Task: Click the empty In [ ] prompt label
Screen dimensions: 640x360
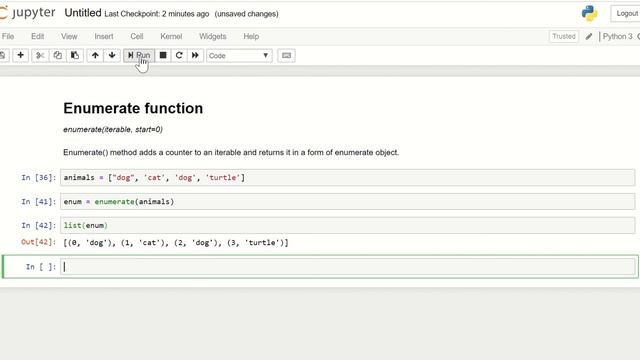Action: click(41, 267)
